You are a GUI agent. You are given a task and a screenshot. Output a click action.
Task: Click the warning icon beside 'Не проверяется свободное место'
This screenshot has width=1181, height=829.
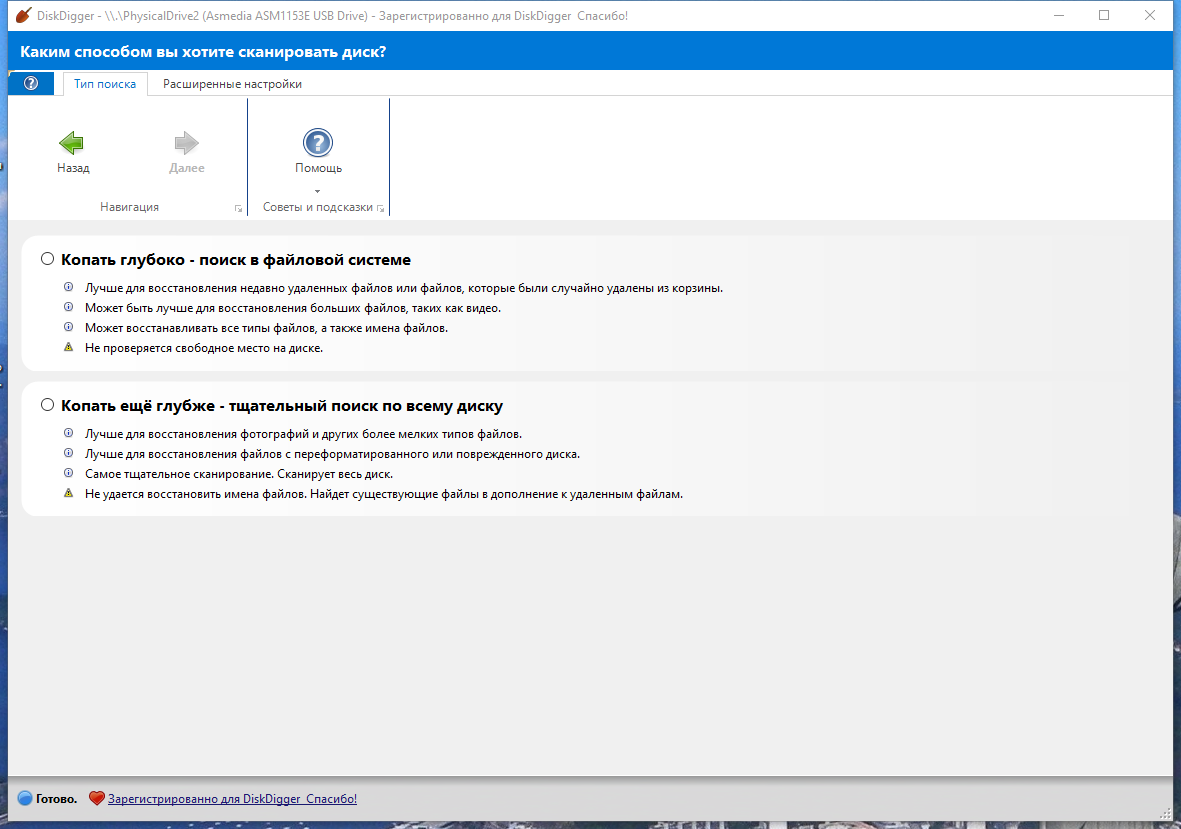pyautogui.click(x=69, y=347)
